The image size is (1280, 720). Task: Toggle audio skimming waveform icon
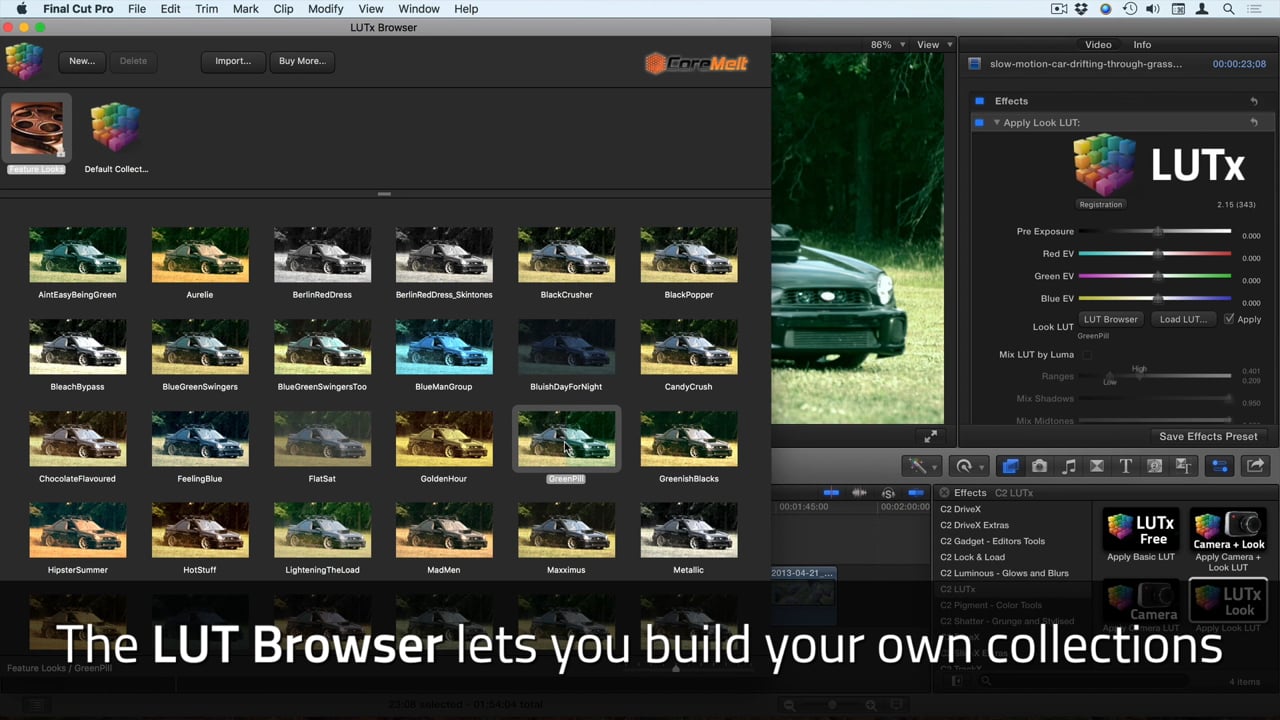[859, 493]
